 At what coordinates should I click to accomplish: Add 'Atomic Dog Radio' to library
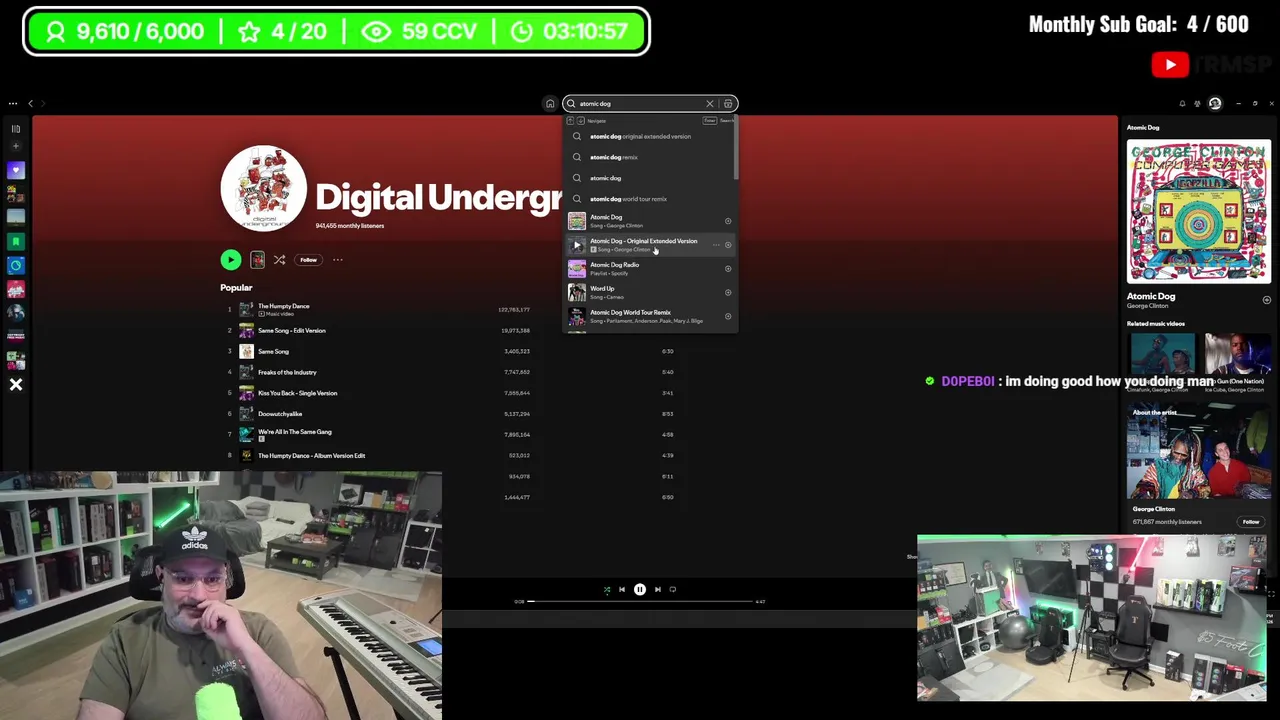coord(728,269)
